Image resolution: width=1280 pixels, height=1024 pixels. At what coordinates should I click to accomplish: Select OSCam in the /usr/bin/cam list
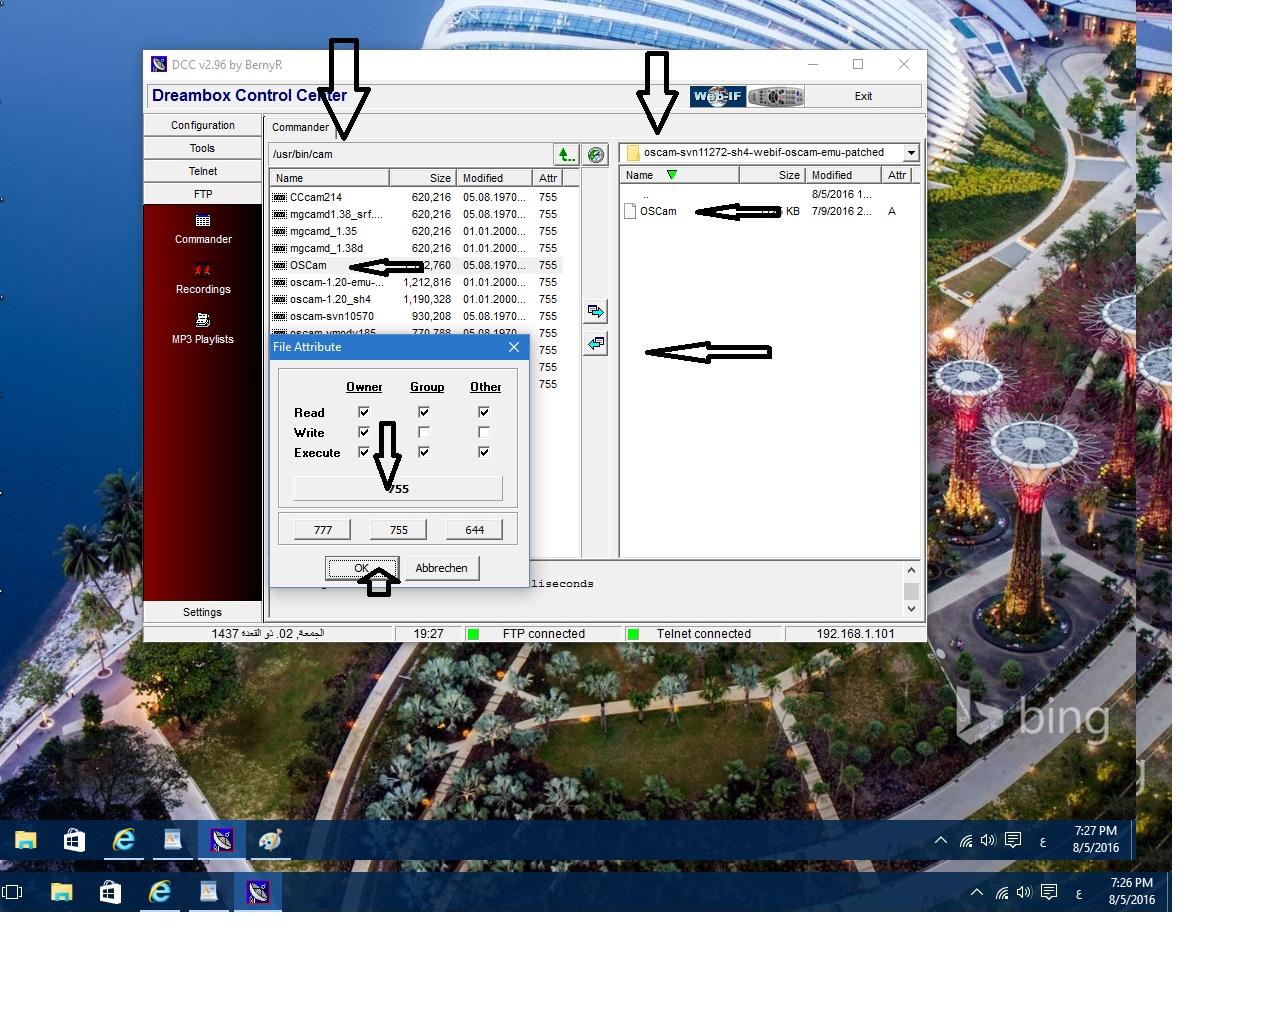click(x=416, y=265)
